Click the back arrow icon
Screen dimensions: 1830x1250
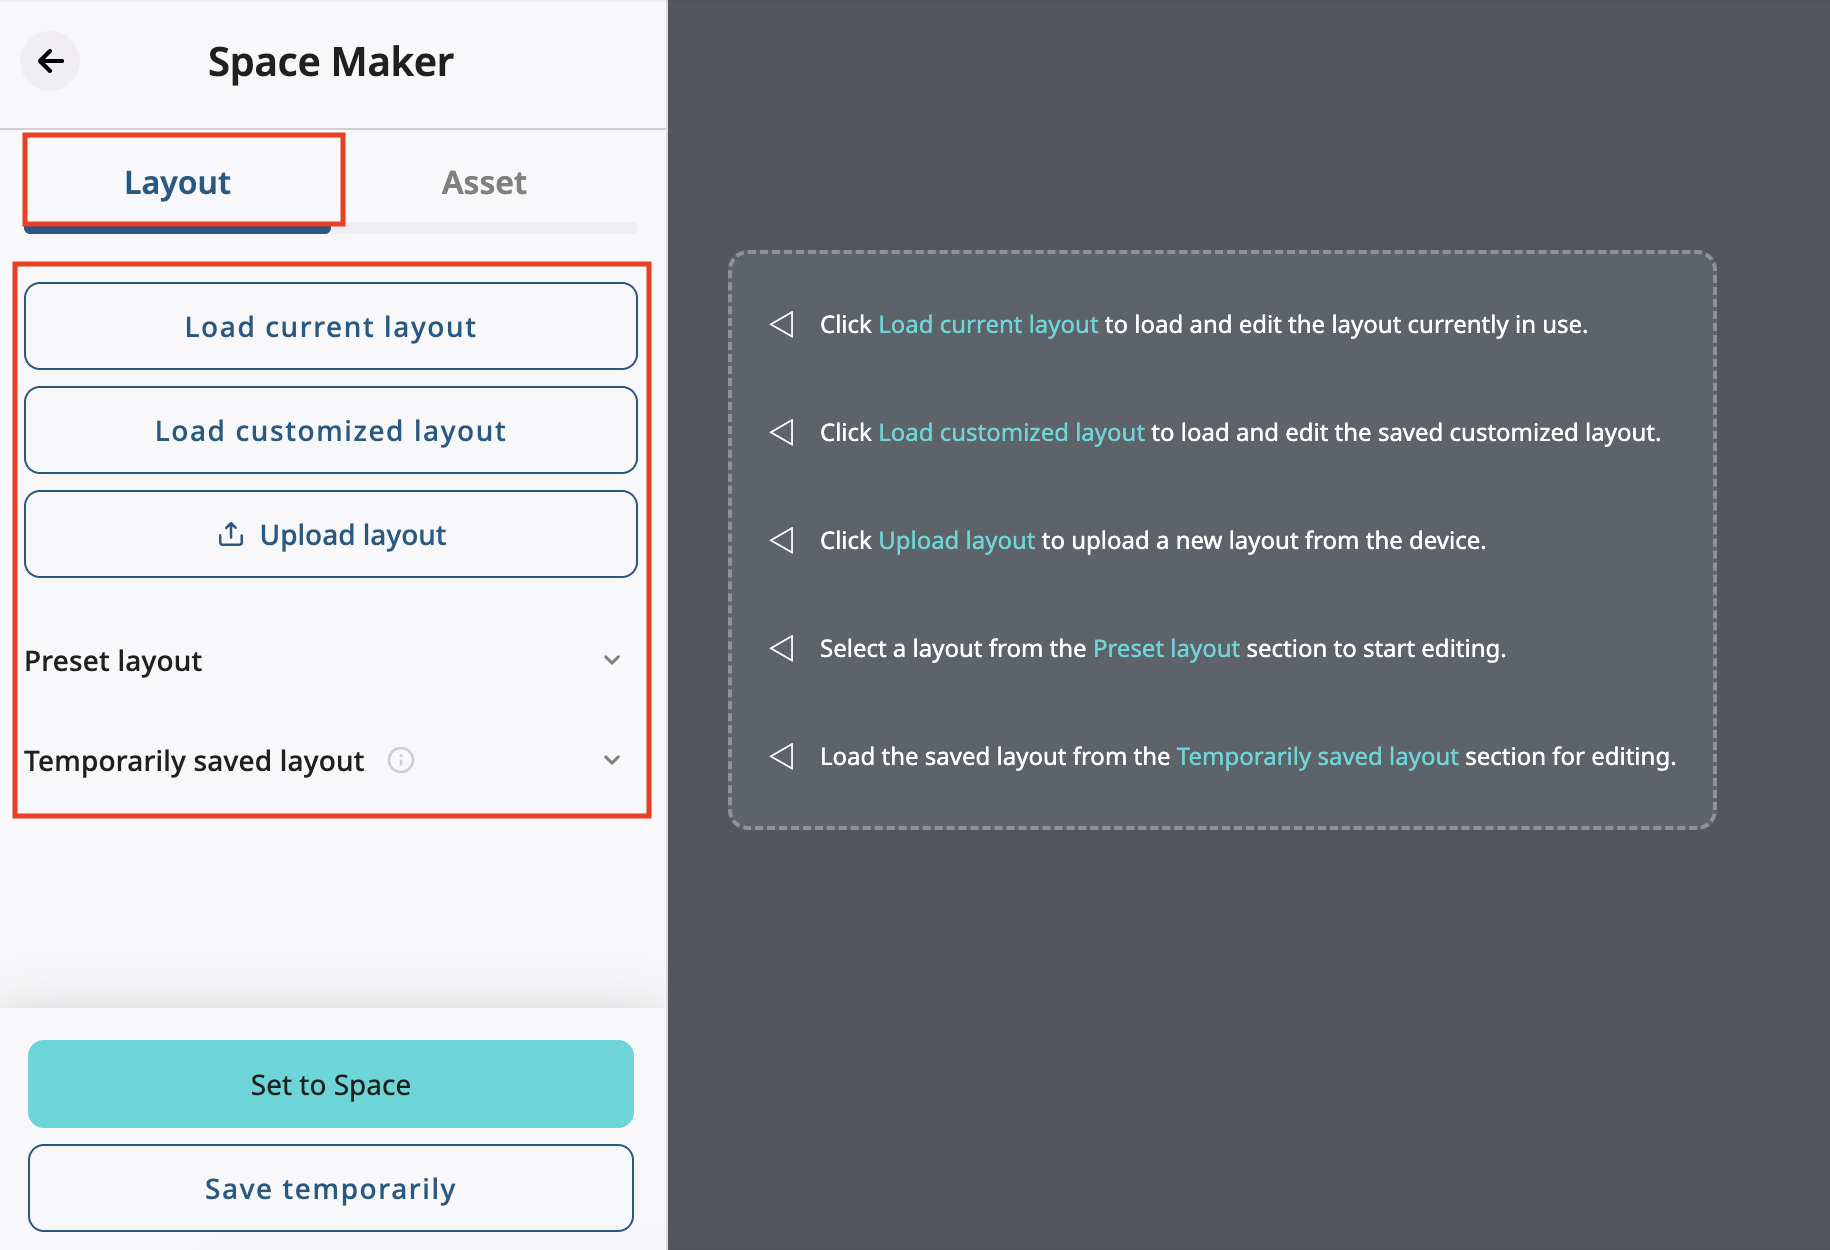(x=50, y=61)
